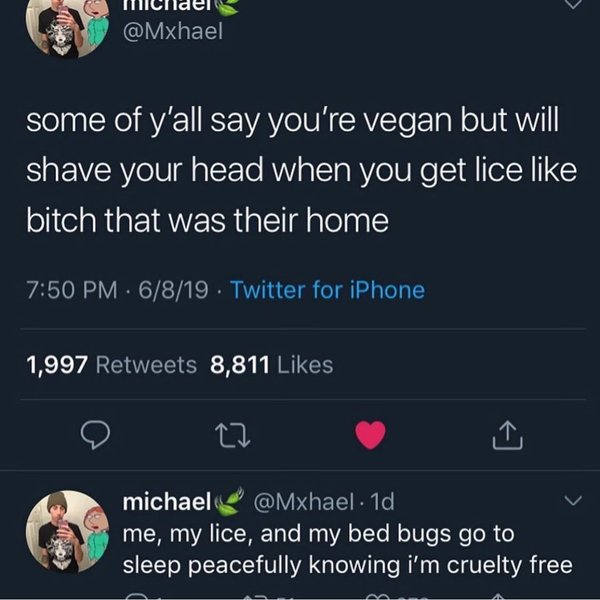View the list of 1,997 Retweets
This screenshot has height=600, width=600.
click(111, 365)
